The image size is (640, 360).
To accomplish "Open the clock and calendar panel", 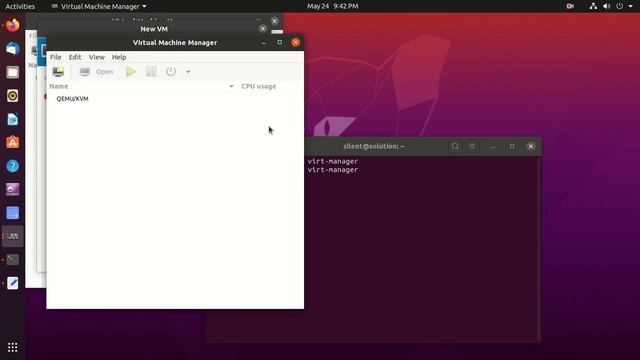I will click(x=333, y=6).
